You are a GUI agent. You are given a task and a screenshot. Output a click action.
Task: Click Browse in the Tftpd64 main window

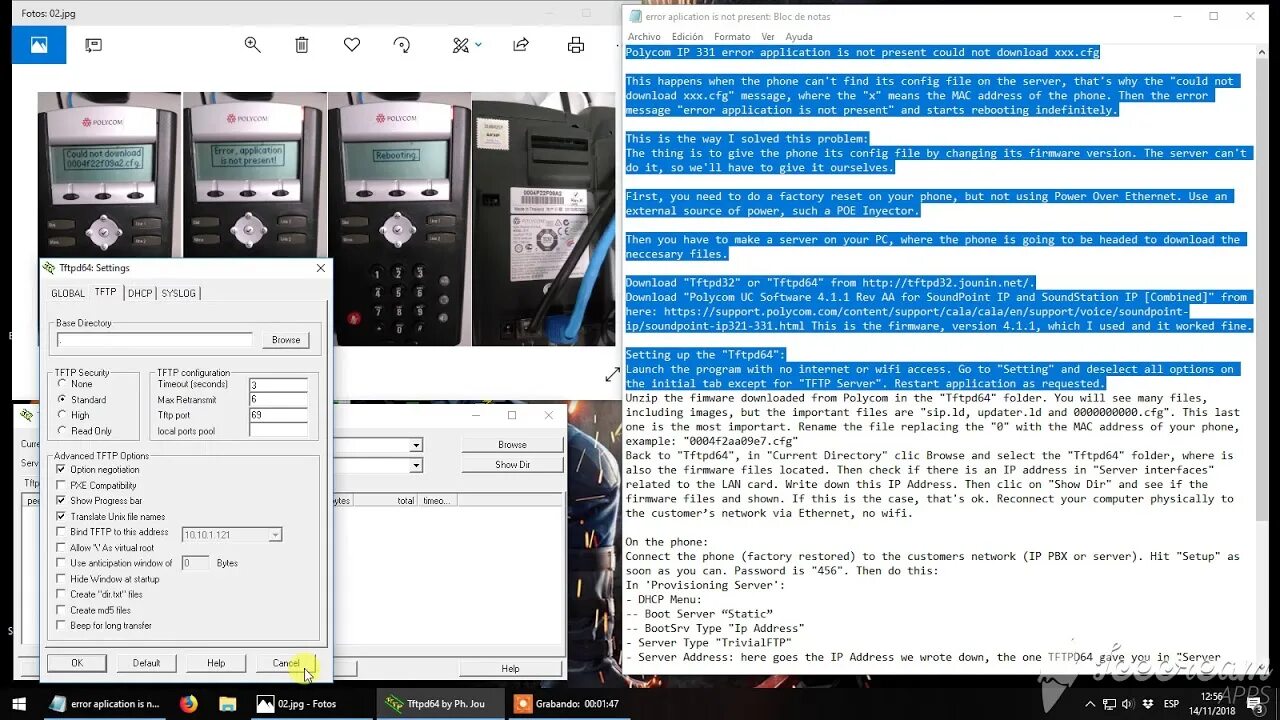point(512,445)
